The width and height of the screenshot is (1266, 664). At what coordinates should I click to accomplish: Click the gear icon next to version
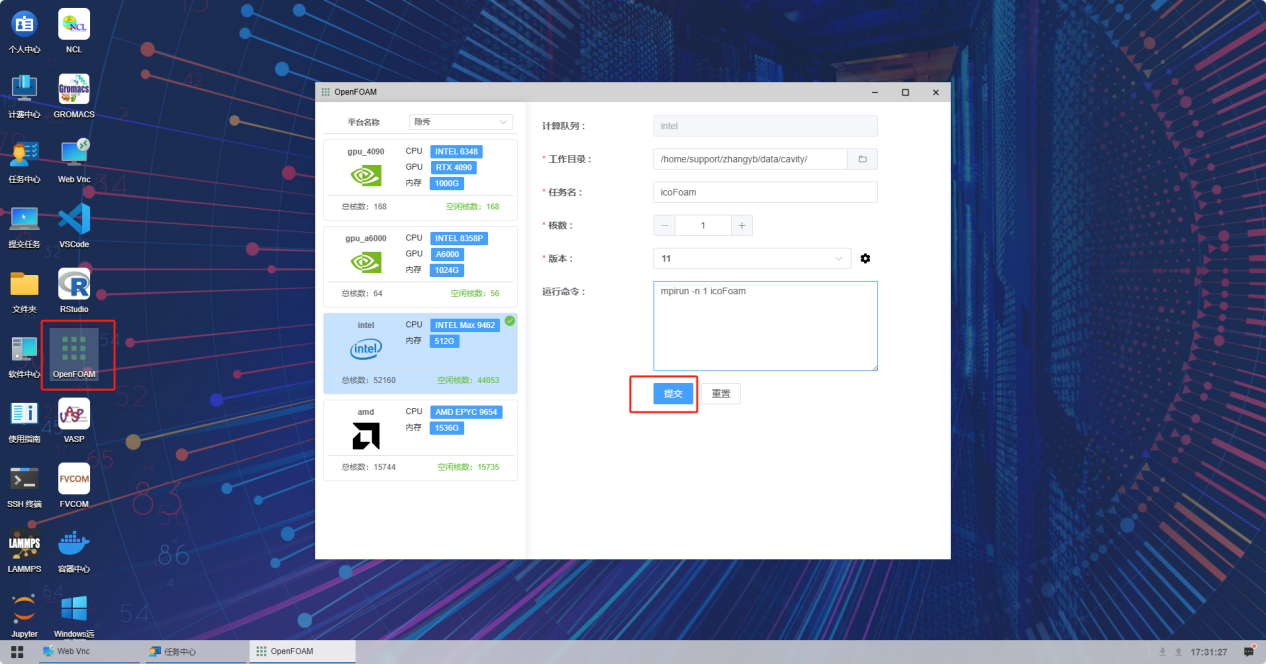(x=865, y=259)
